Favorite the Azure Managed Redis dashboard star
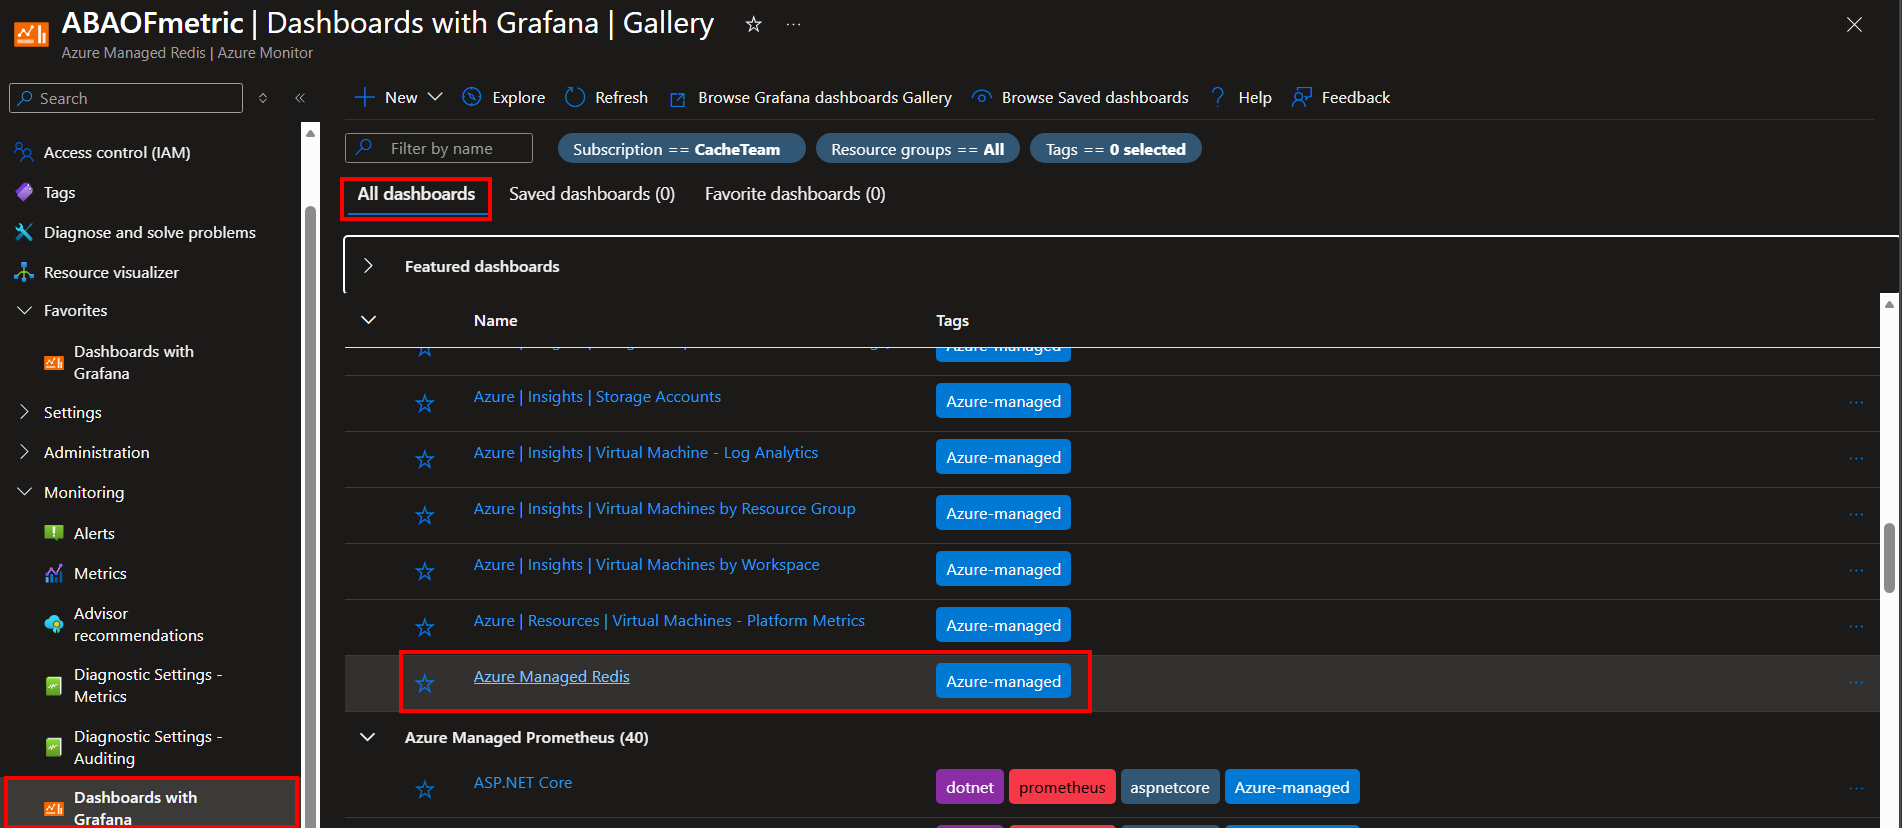Viewport: 1902px width, 828px height. (425, 683)
